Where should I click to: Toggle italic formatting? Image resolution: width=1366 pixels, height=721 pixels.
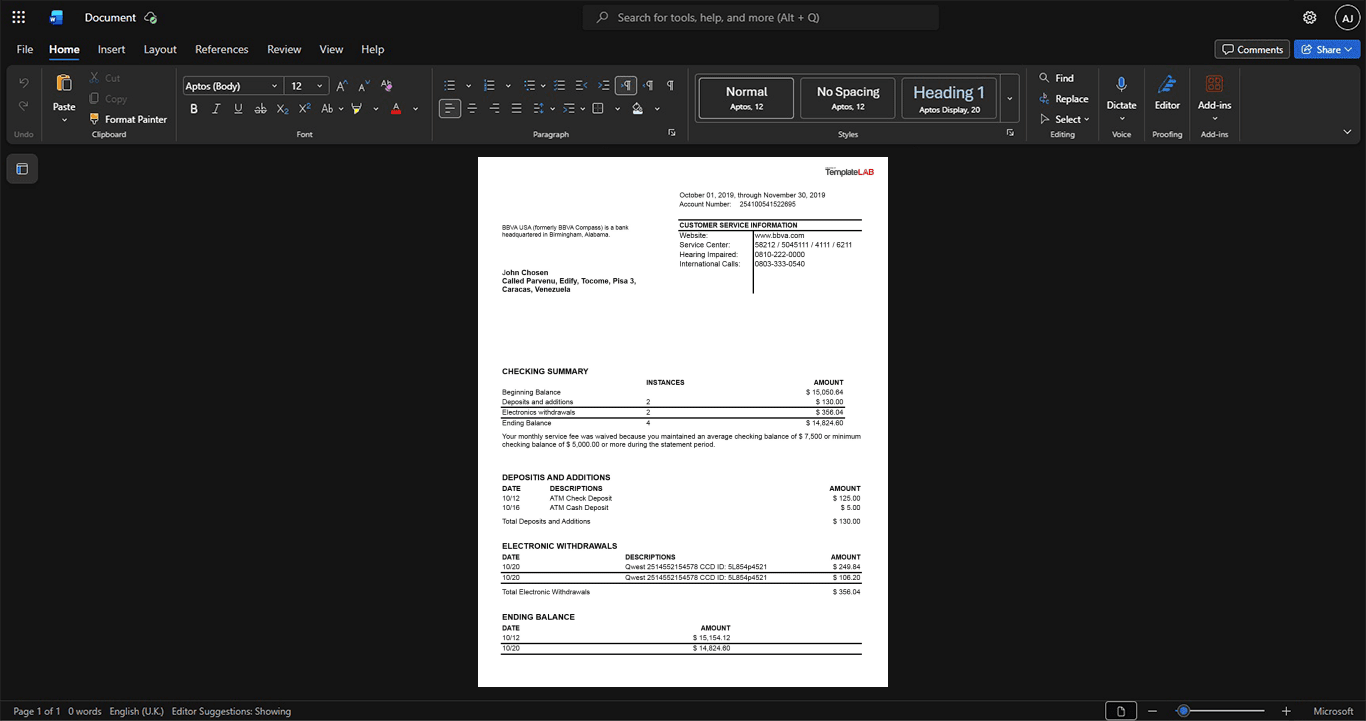click(x=216, y=108)
